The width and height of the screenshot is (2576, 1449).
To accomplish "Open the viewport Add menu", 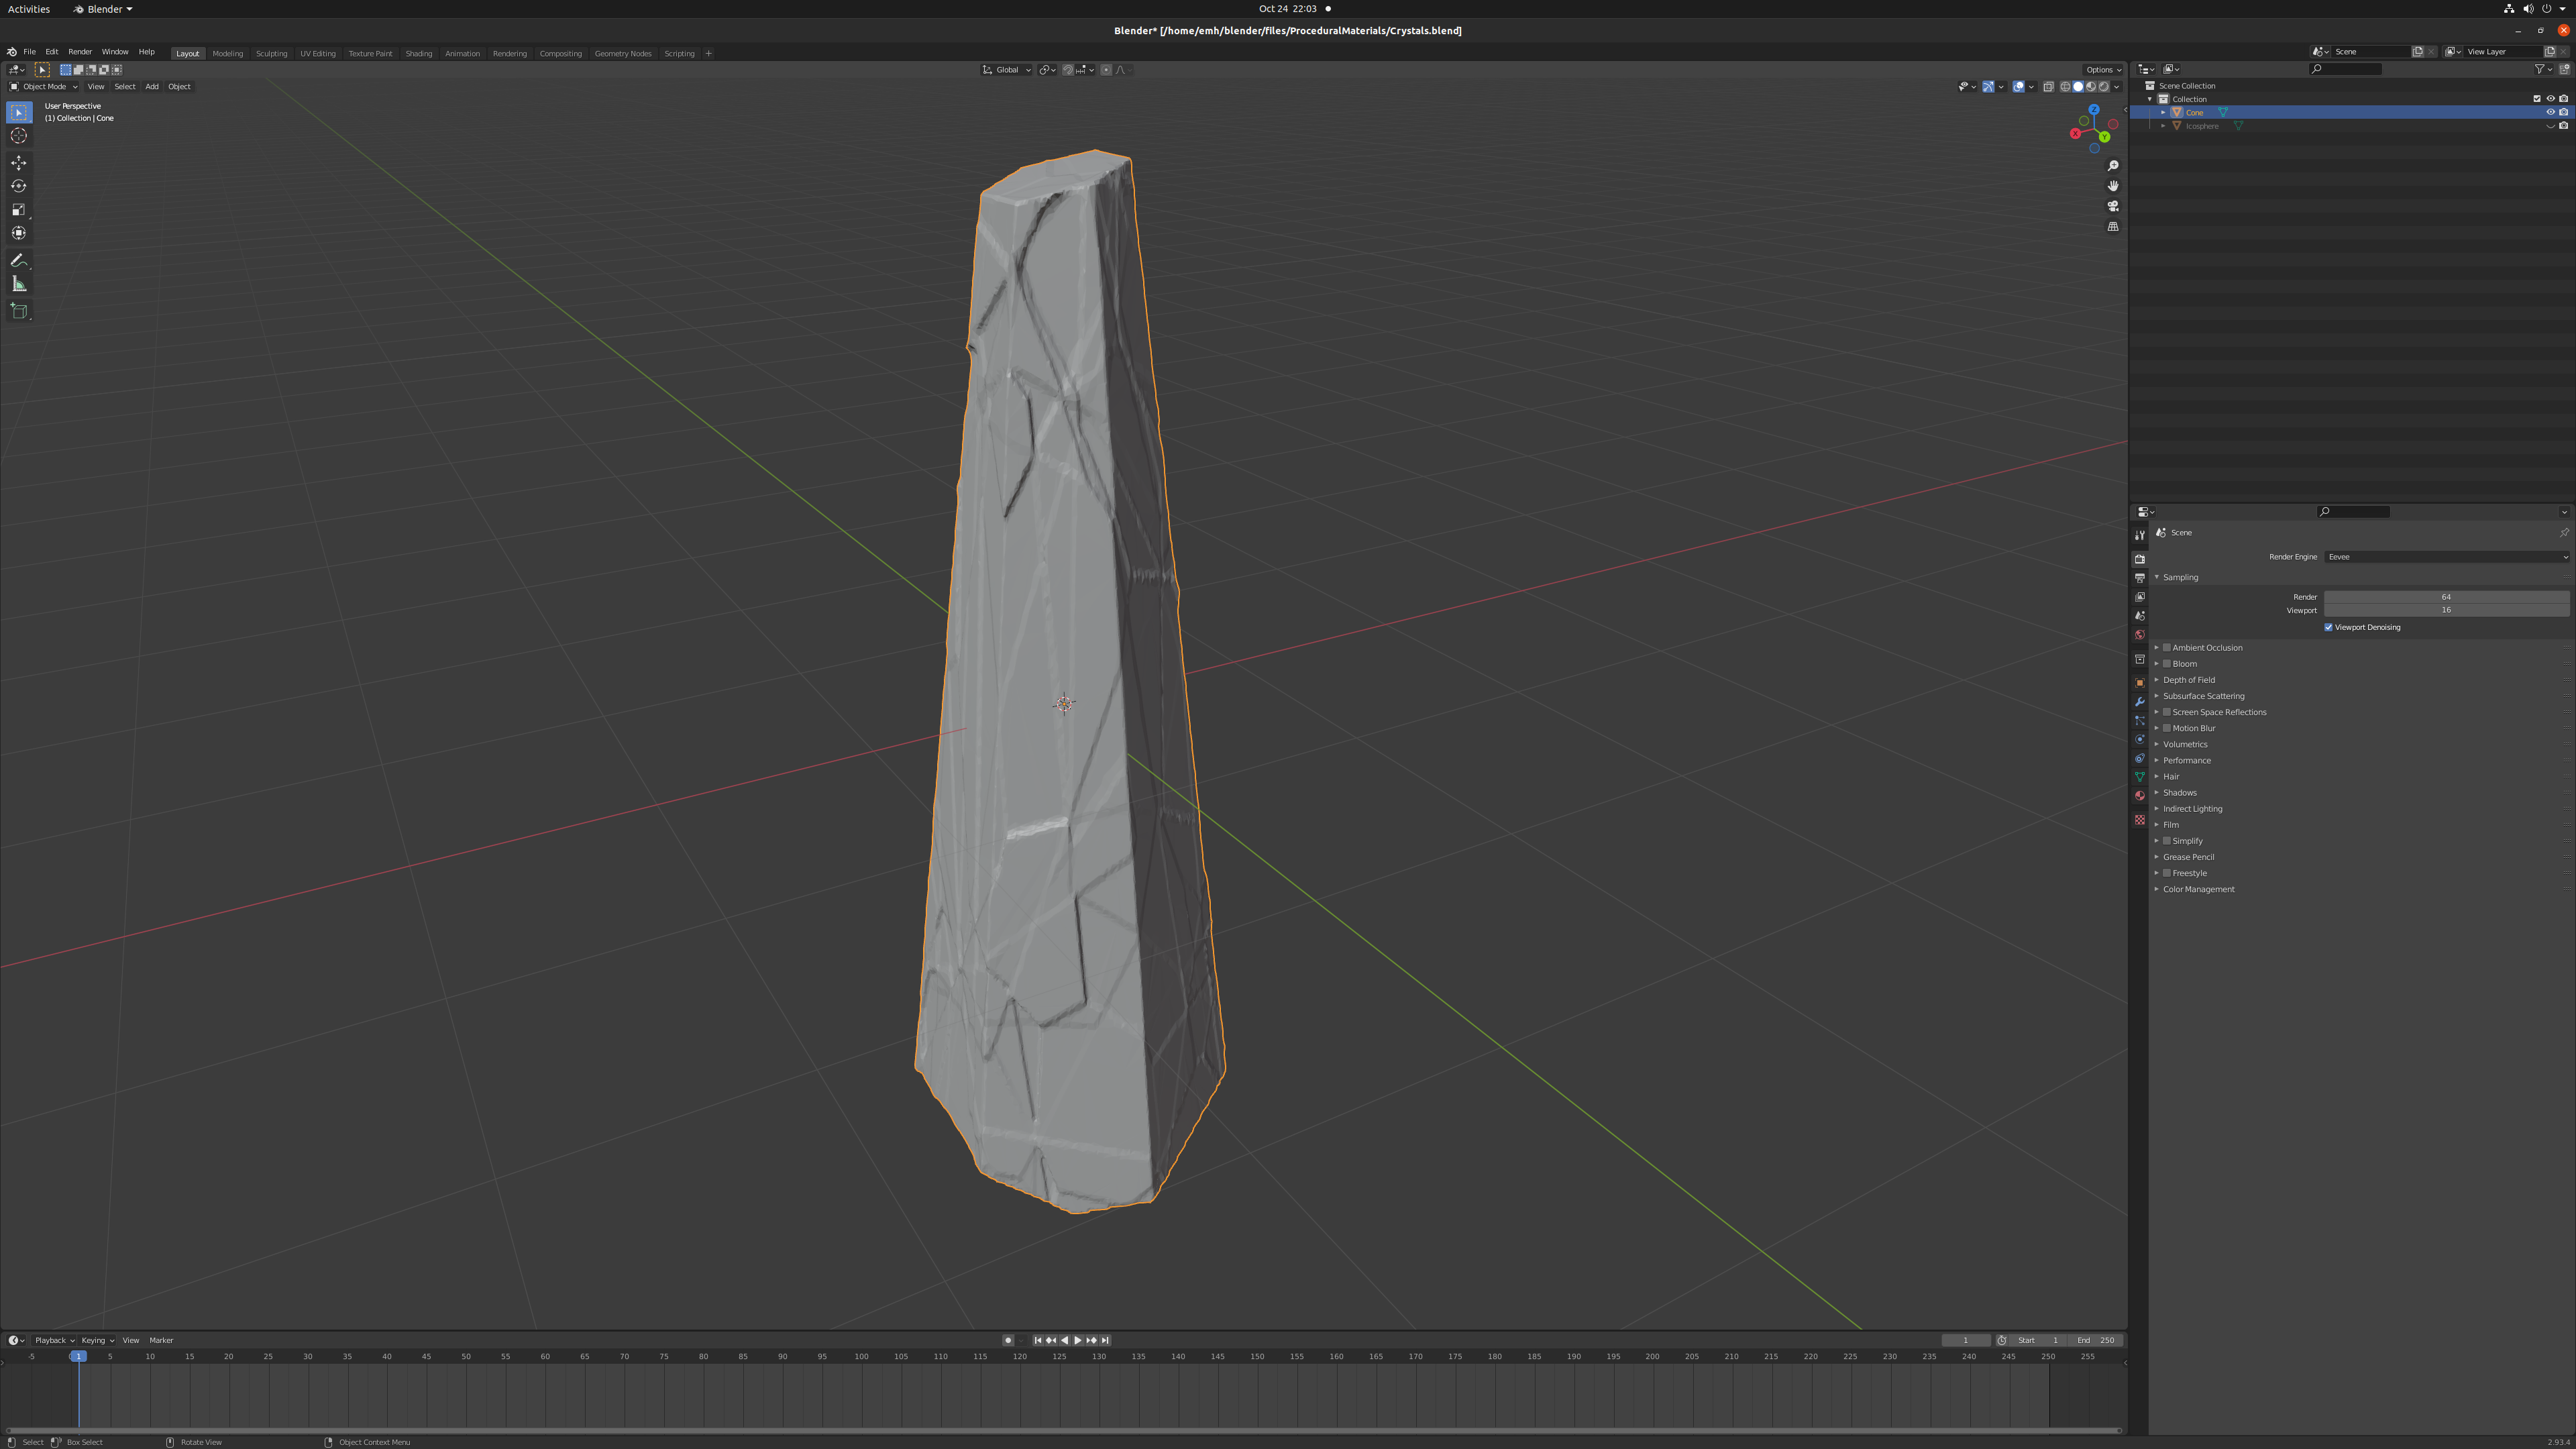I will (x=152, y=86).
